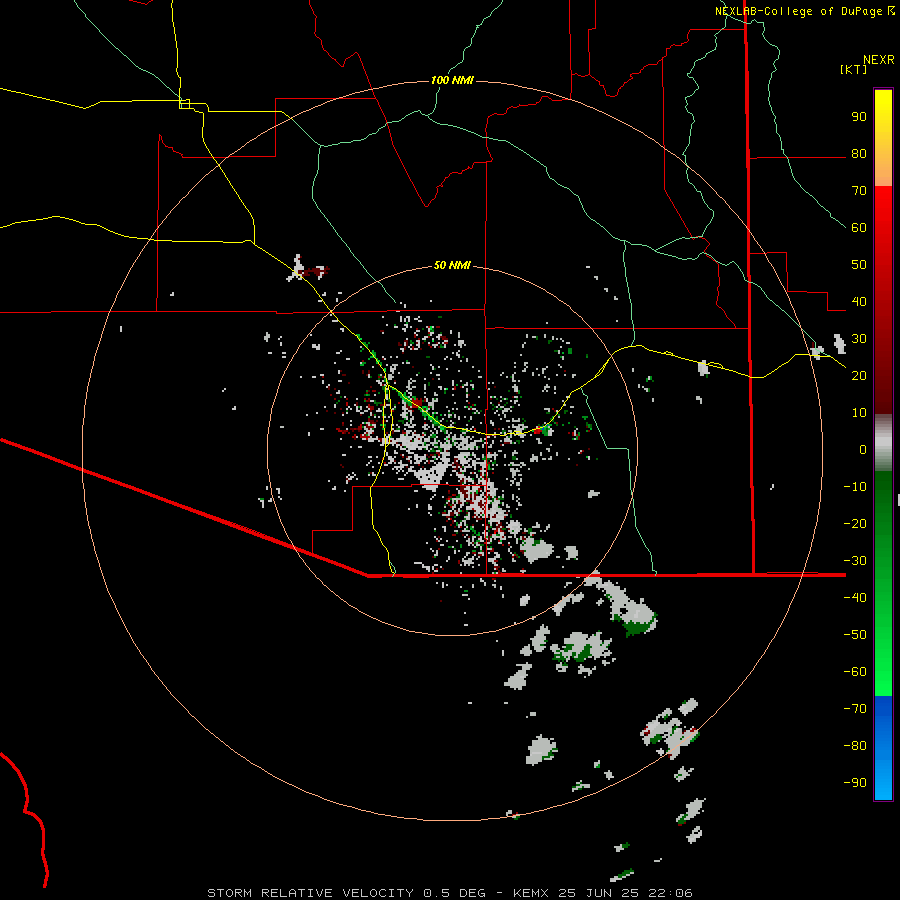Select the -80 value on the velocity scale
This screenshot has width=900, height=900.
855,746
